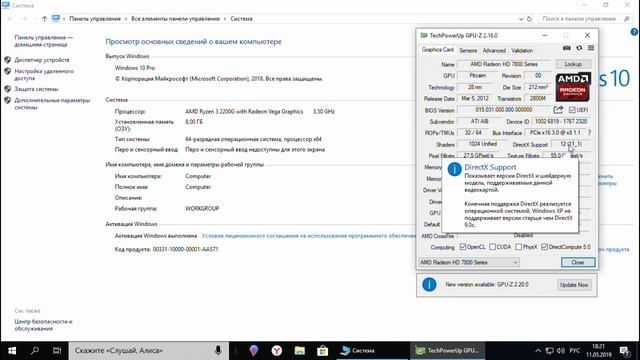Open the notification center icon

tap(624, 351)
